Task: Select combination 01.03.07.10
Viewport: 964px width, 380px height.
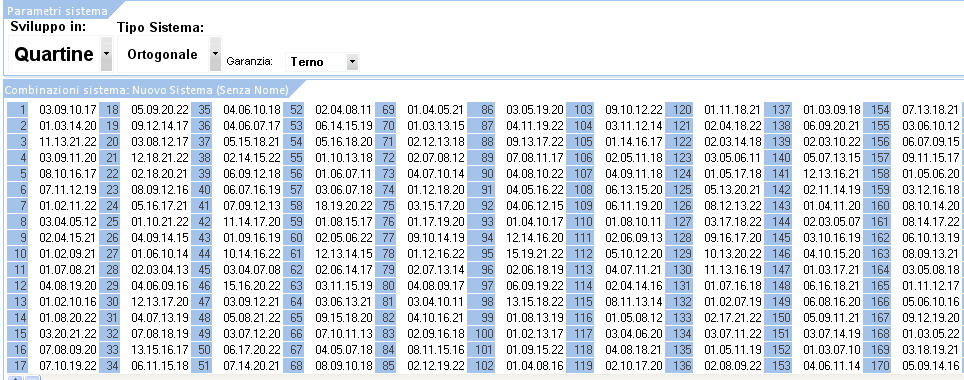Action: 832,350
